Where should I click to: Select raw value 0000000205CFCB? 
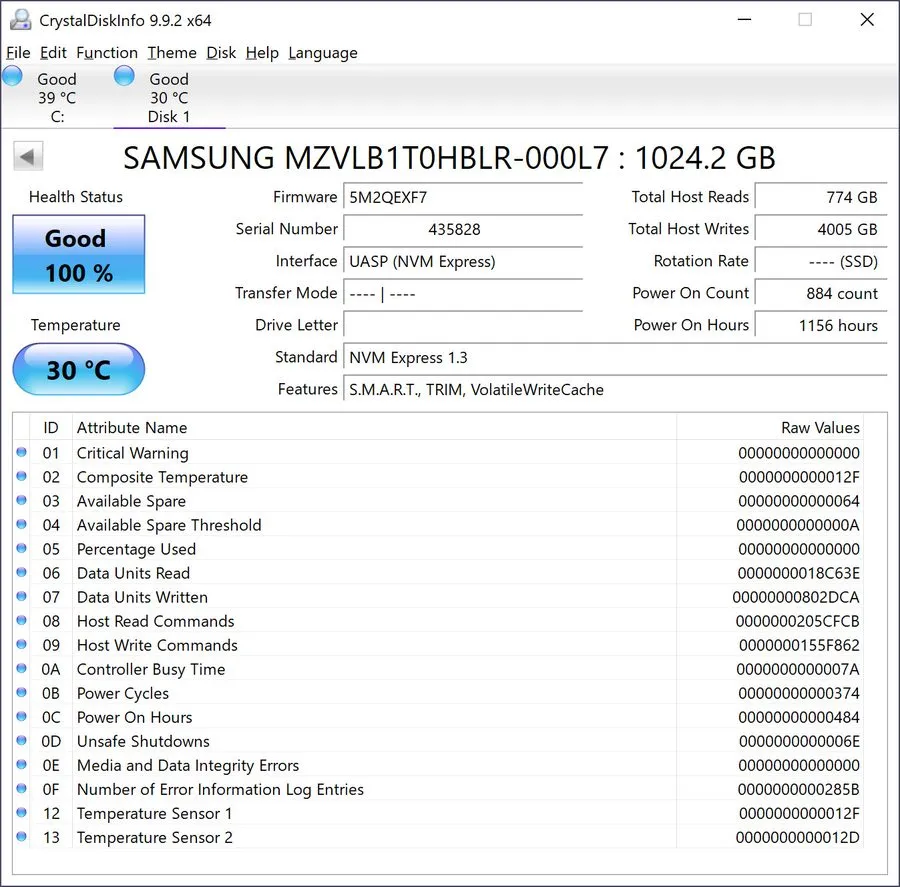pyautogui.click(x=797, y=621)
